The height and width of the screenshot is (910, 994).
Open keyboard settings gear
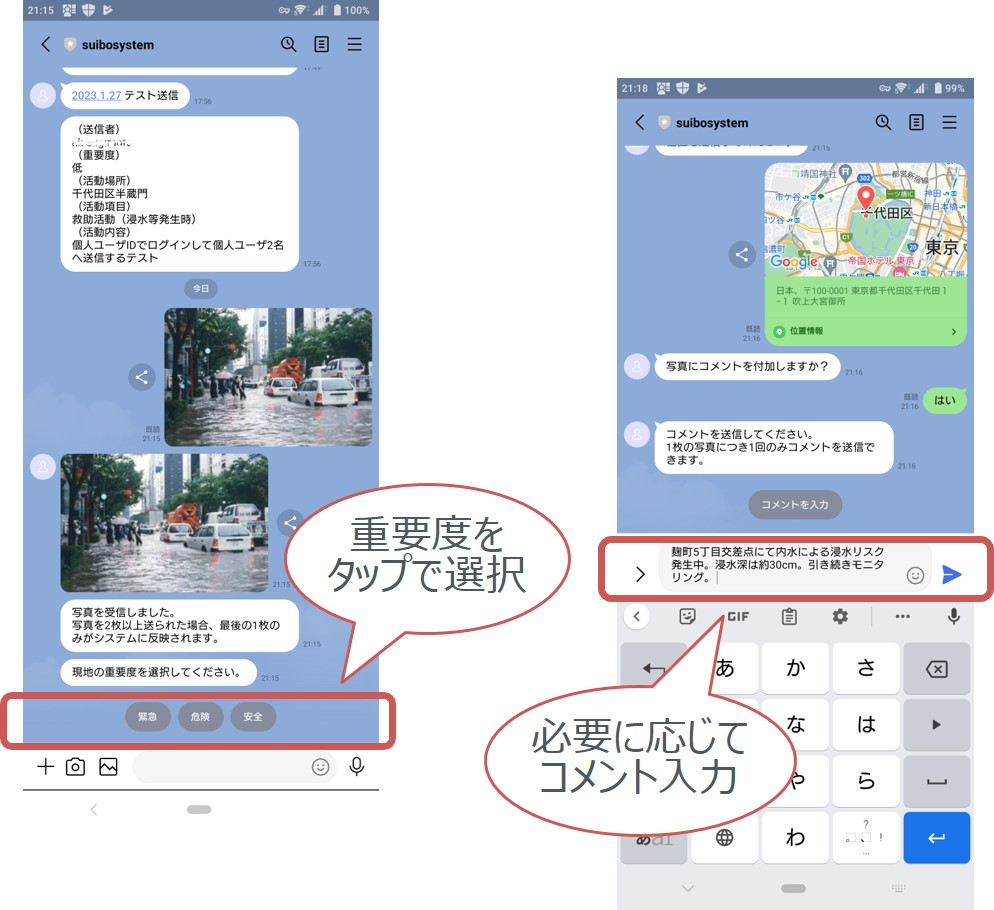pos(840,616)
